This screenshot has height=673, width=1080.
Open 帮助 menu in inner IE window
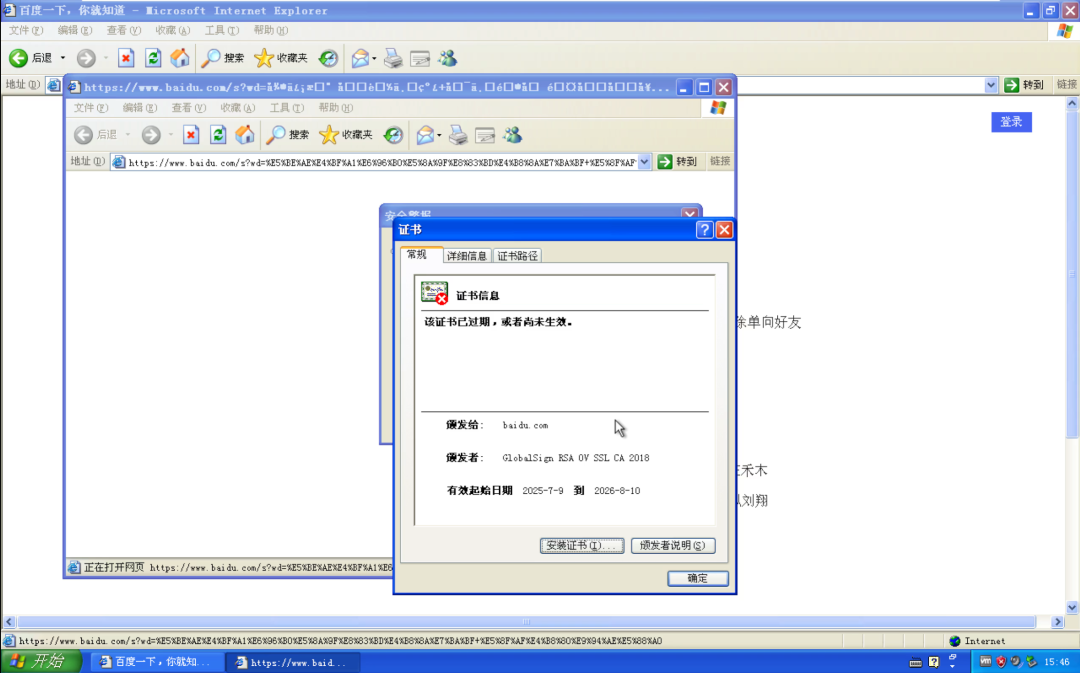tap(335, 107)
